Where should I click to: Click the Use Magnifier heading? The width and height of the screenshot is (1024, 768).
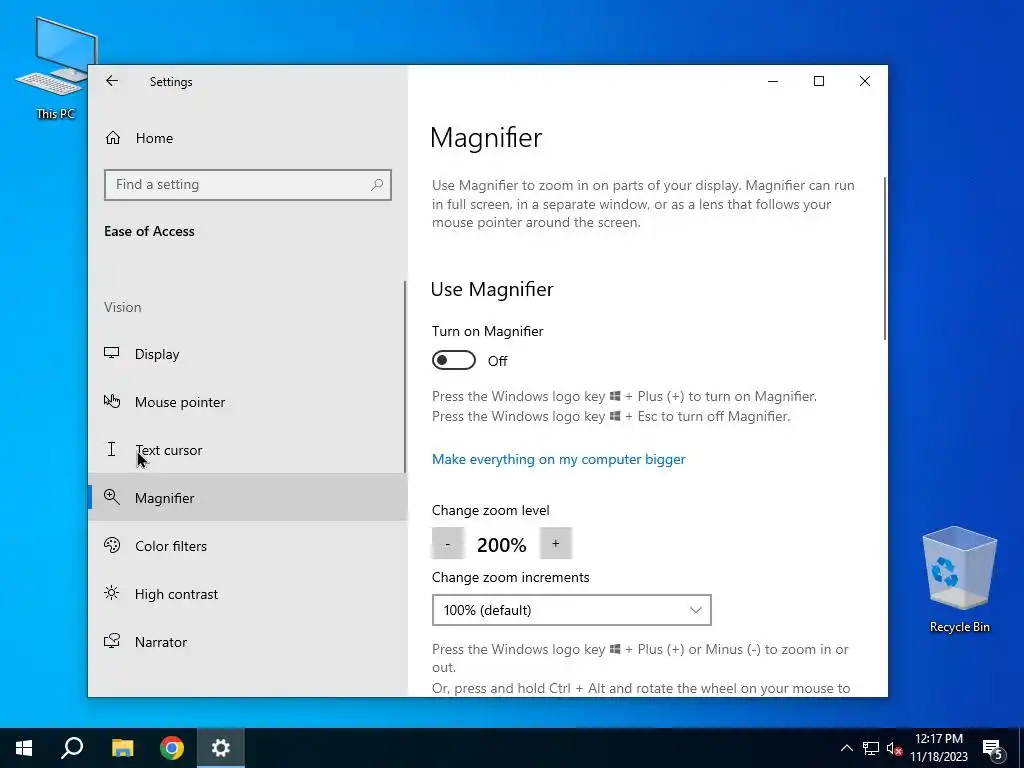(x=492, y=289)
